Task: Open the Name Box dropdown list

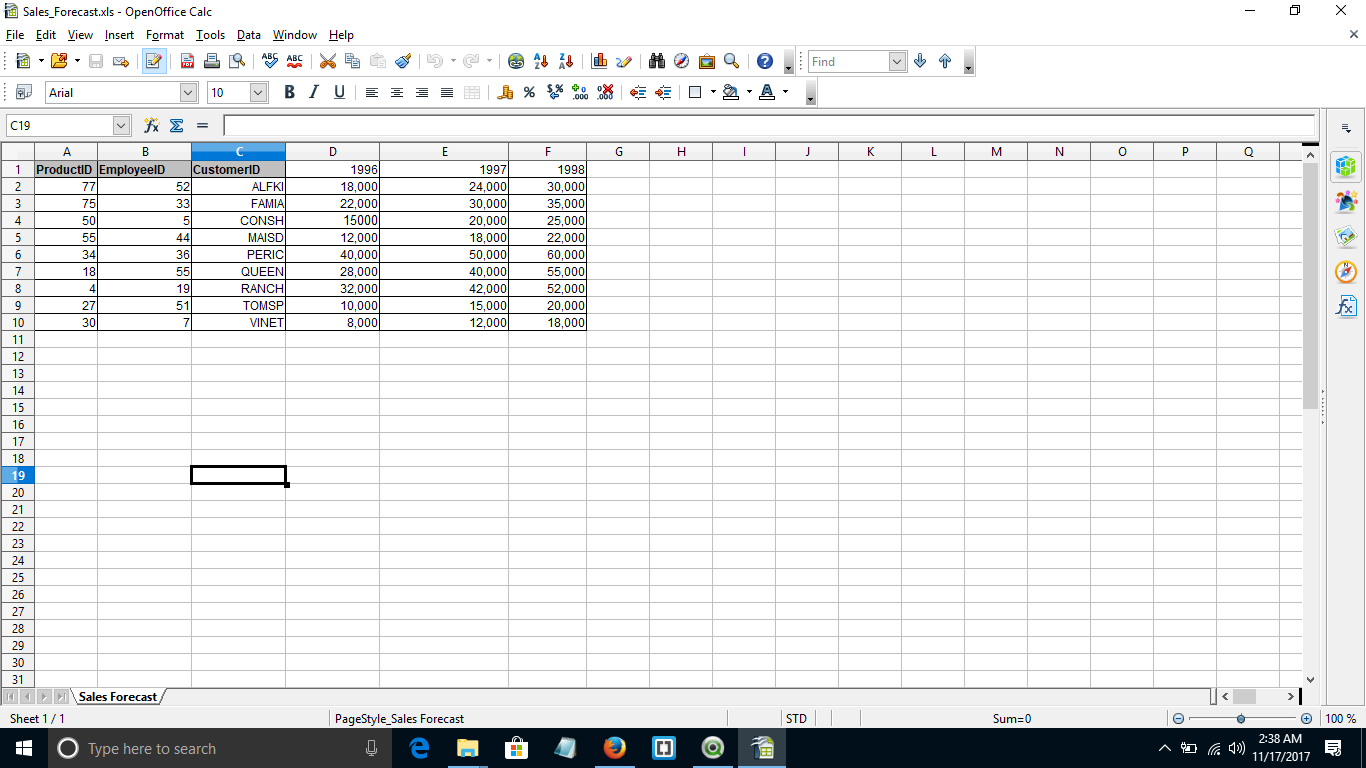Action: tap(122, 126)
